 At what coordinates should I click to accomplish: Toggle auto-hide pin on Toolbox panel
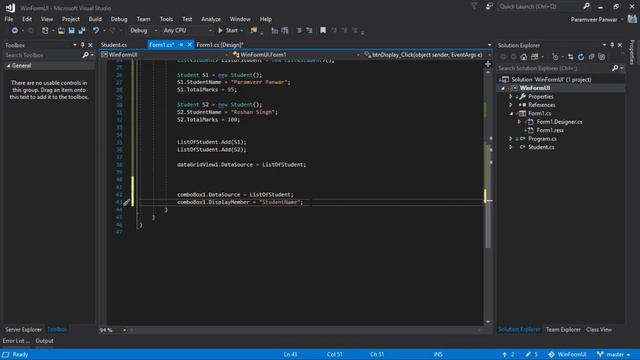tap(82, 45)
